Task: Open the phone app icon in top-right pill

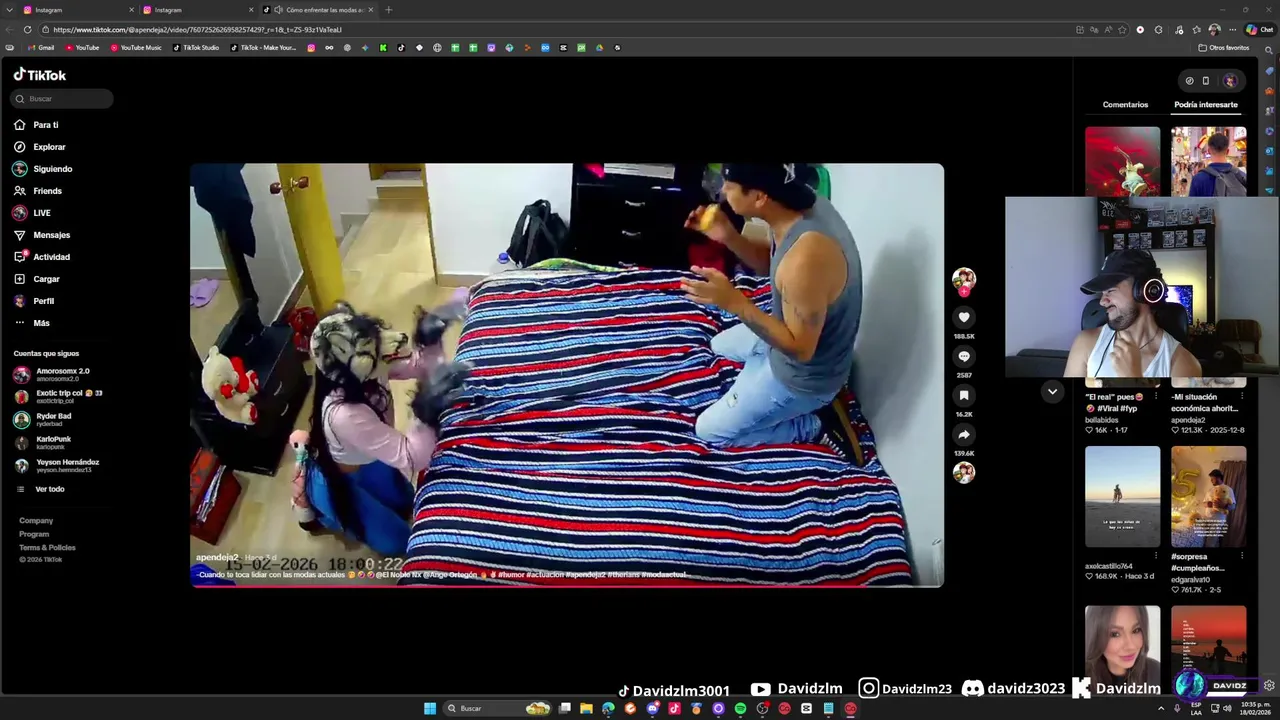Action: [1206, 81]
